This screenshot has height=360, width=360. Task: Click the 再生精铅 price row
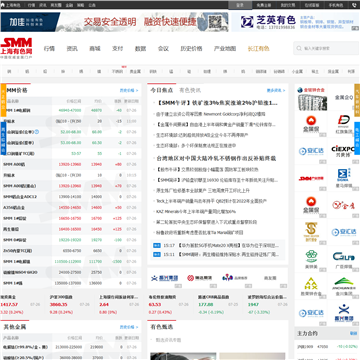click(71, 229)
